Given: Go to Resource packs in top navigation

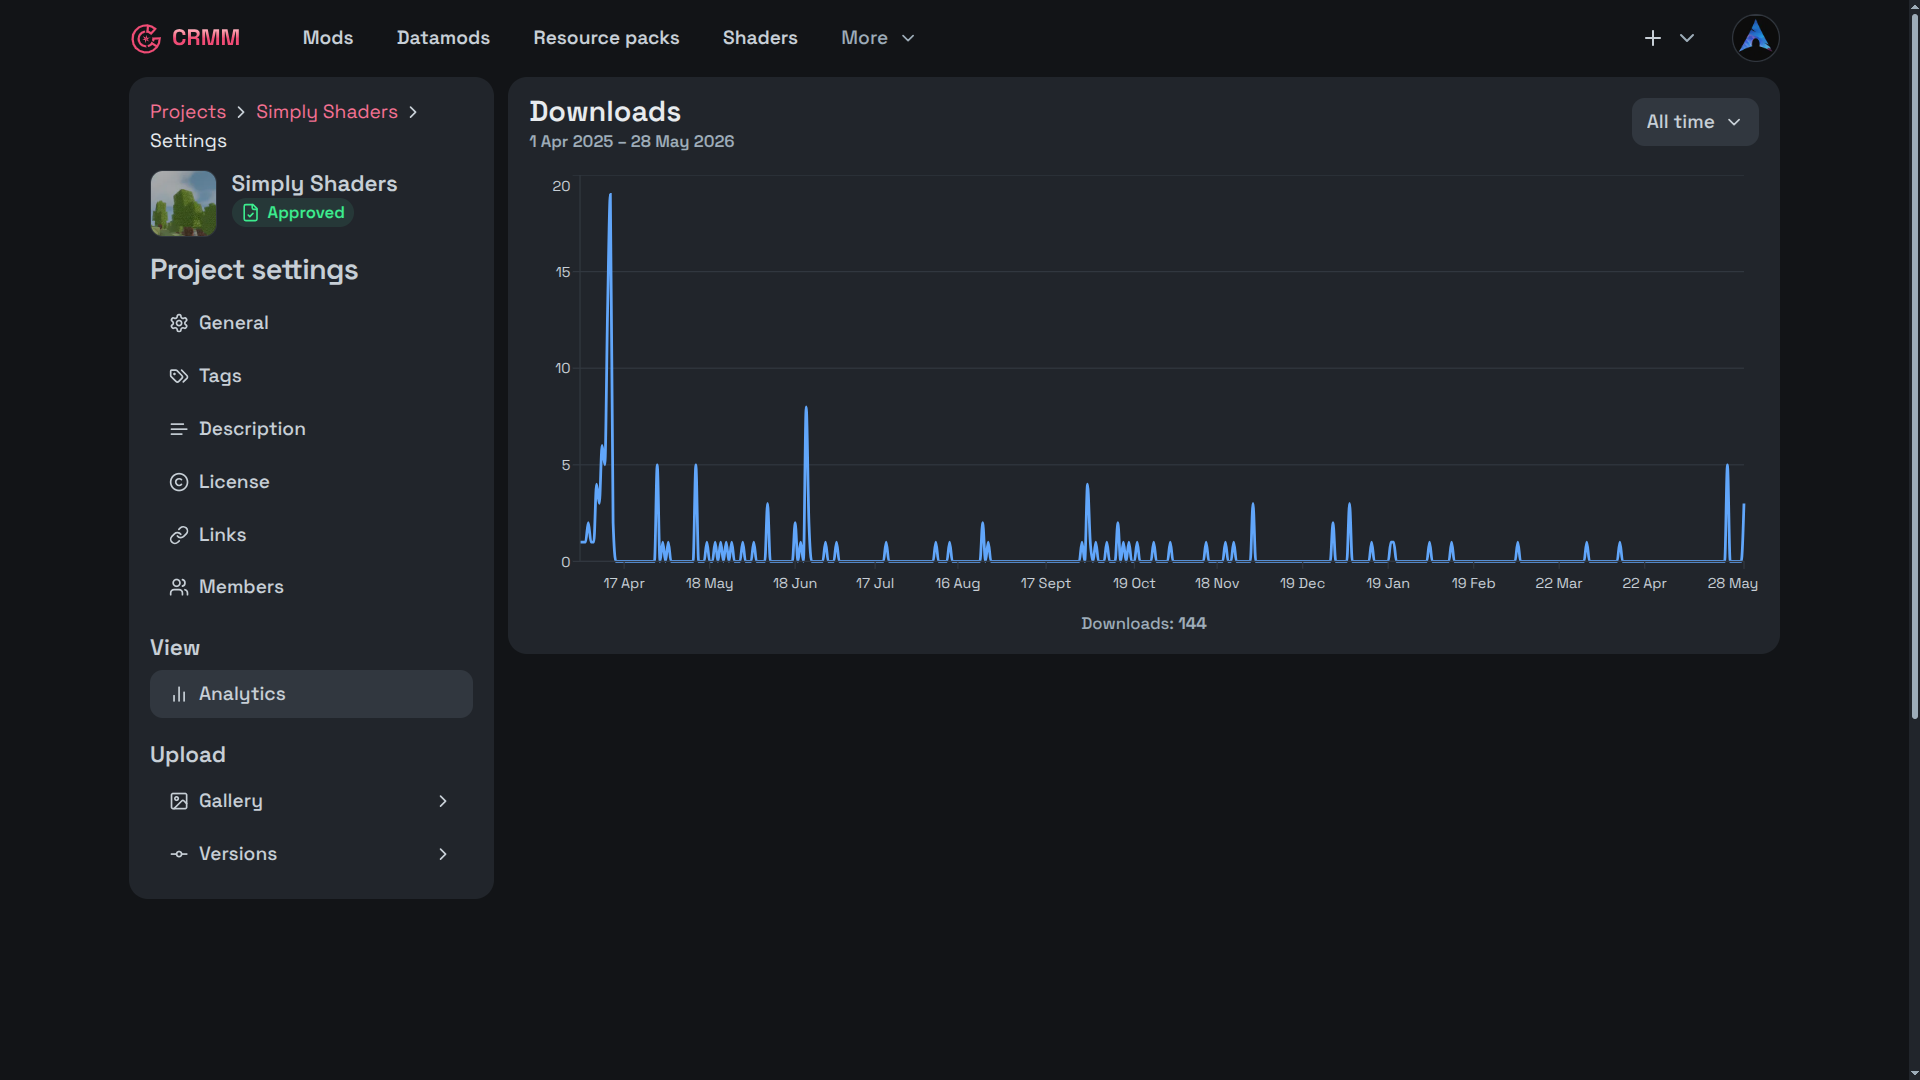Looking at the screenshot, I should (606, 38).
